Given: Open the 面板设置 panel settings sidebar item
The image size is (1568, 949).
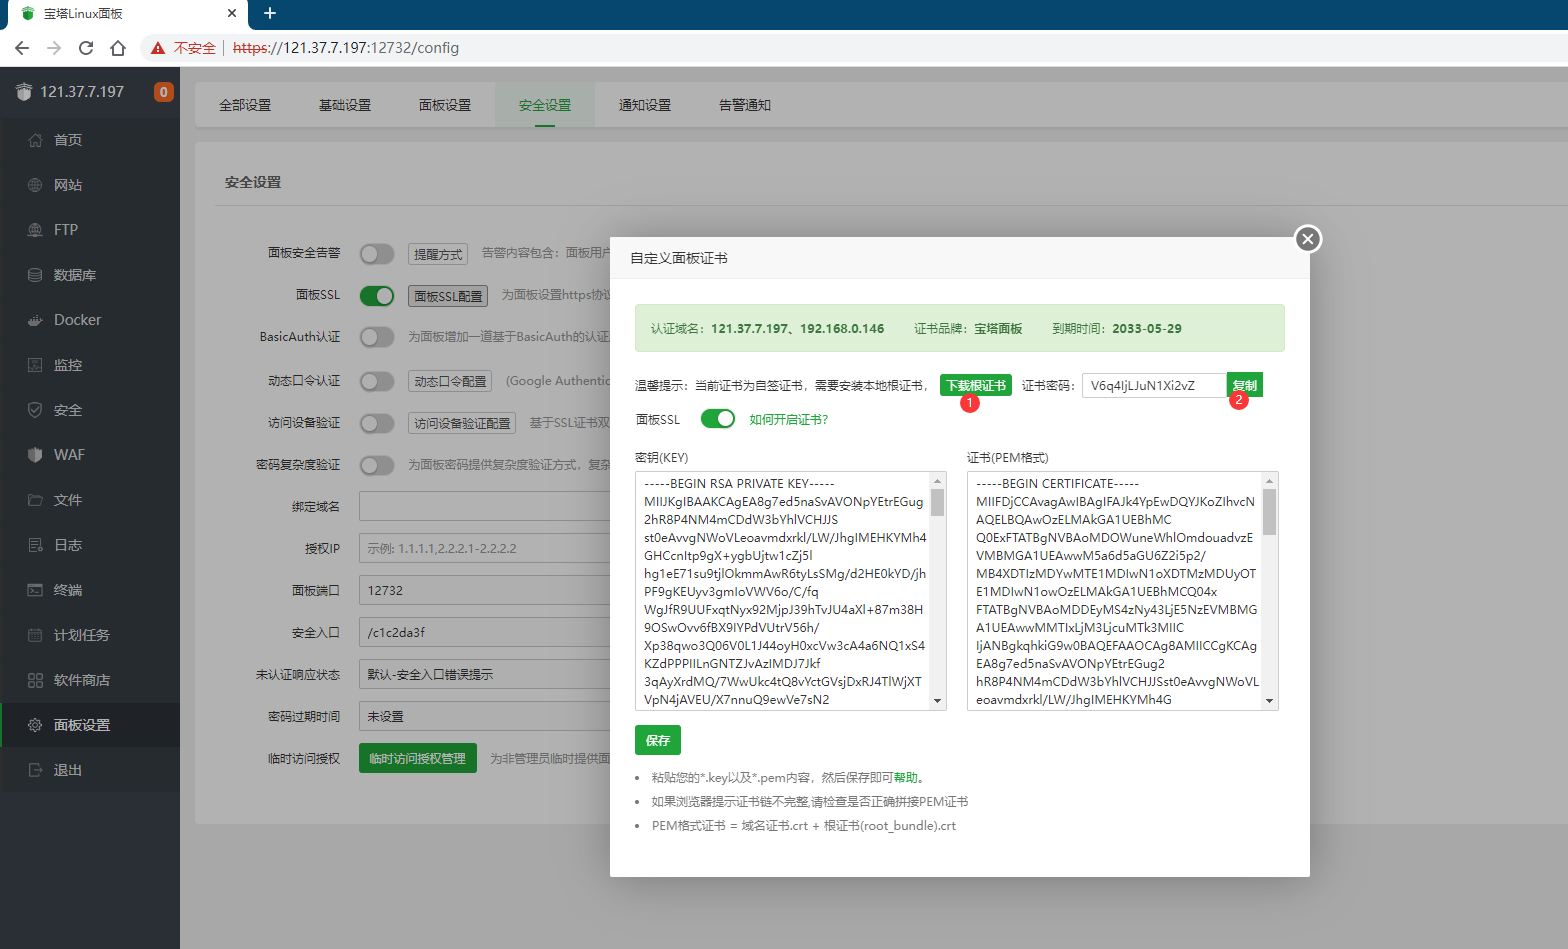Looking at the screenshot, I should pyautogui.click(x=90, y=725).
